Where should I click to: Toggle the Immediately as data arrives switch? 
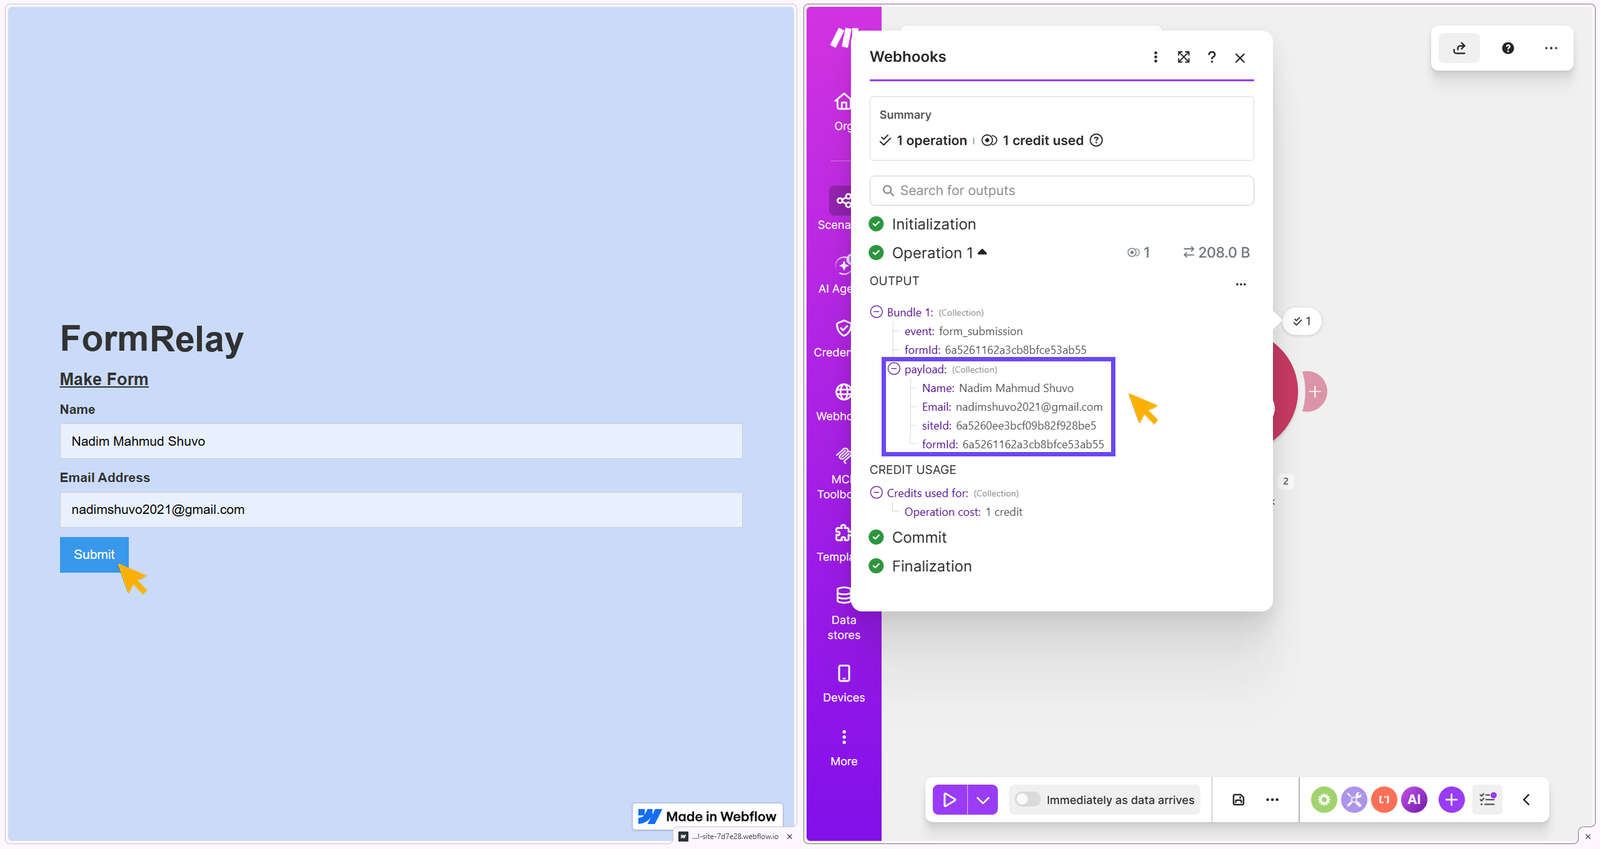click(1027, 799)
